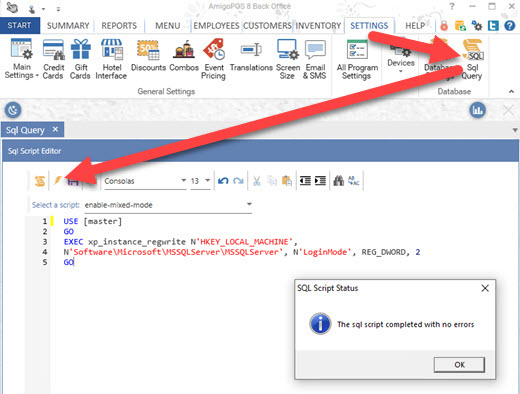The height and width of the screenshot is (394, 520).
Task: Switch to the HELP tab
Action: 415,26
